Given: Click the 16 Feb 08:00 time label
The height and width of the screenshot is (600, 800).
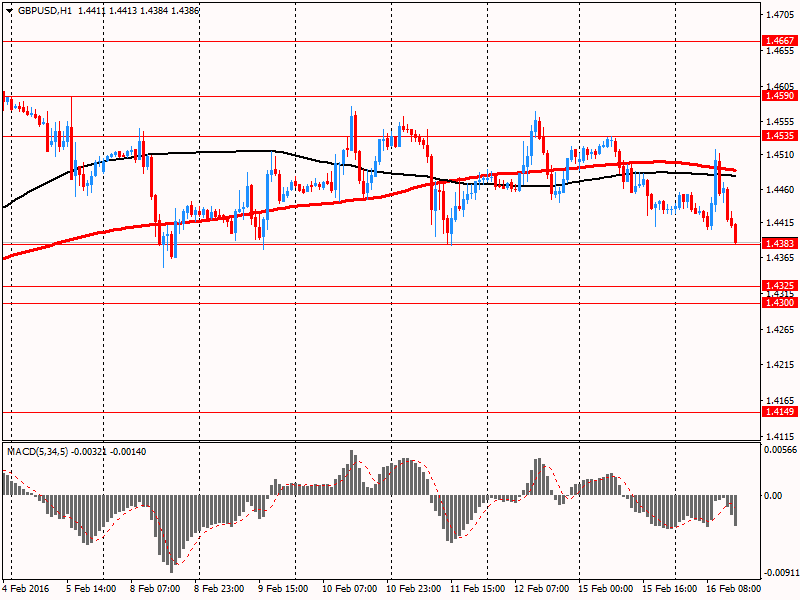Looking at the screenshot, I should (734, 589).
